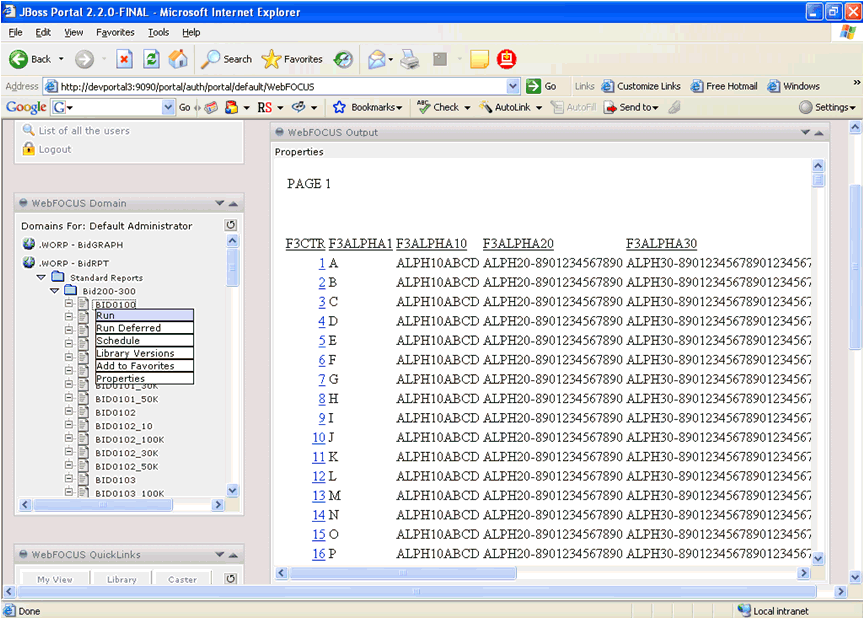Screen dimensions: 863x618
Task: Select the BID0103 tree item
Action: pyautogui.click(x=115, y=480)
